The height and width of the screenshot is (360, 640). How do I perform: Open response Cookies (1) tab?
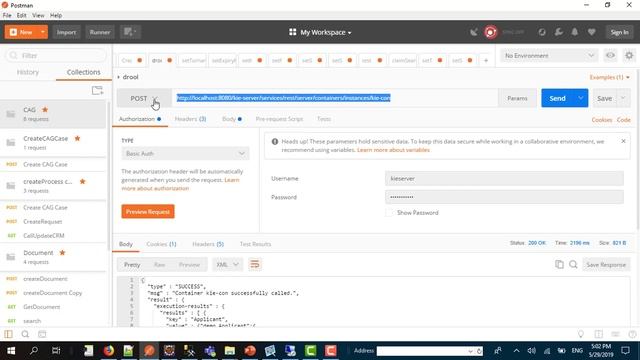[161, 244]
